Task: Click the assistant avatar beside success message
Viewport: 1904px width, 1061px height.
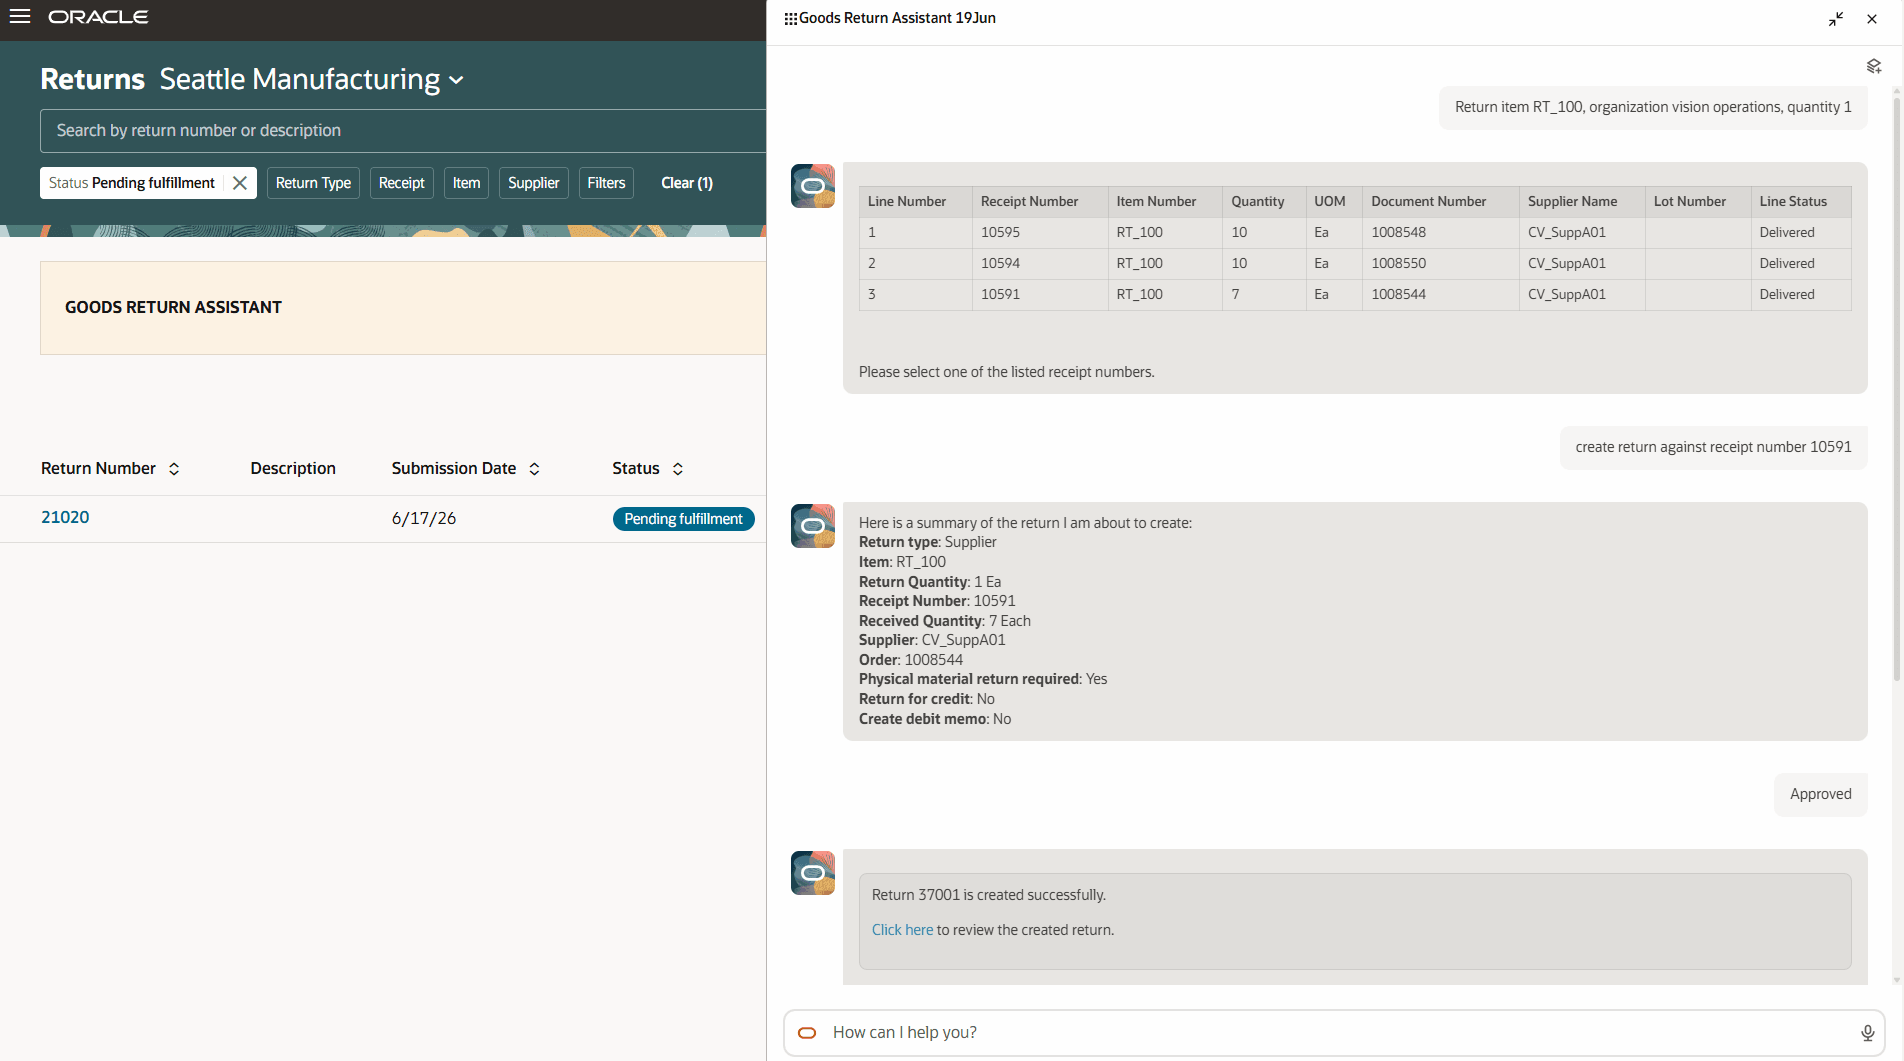Action: tap(813, 873)
